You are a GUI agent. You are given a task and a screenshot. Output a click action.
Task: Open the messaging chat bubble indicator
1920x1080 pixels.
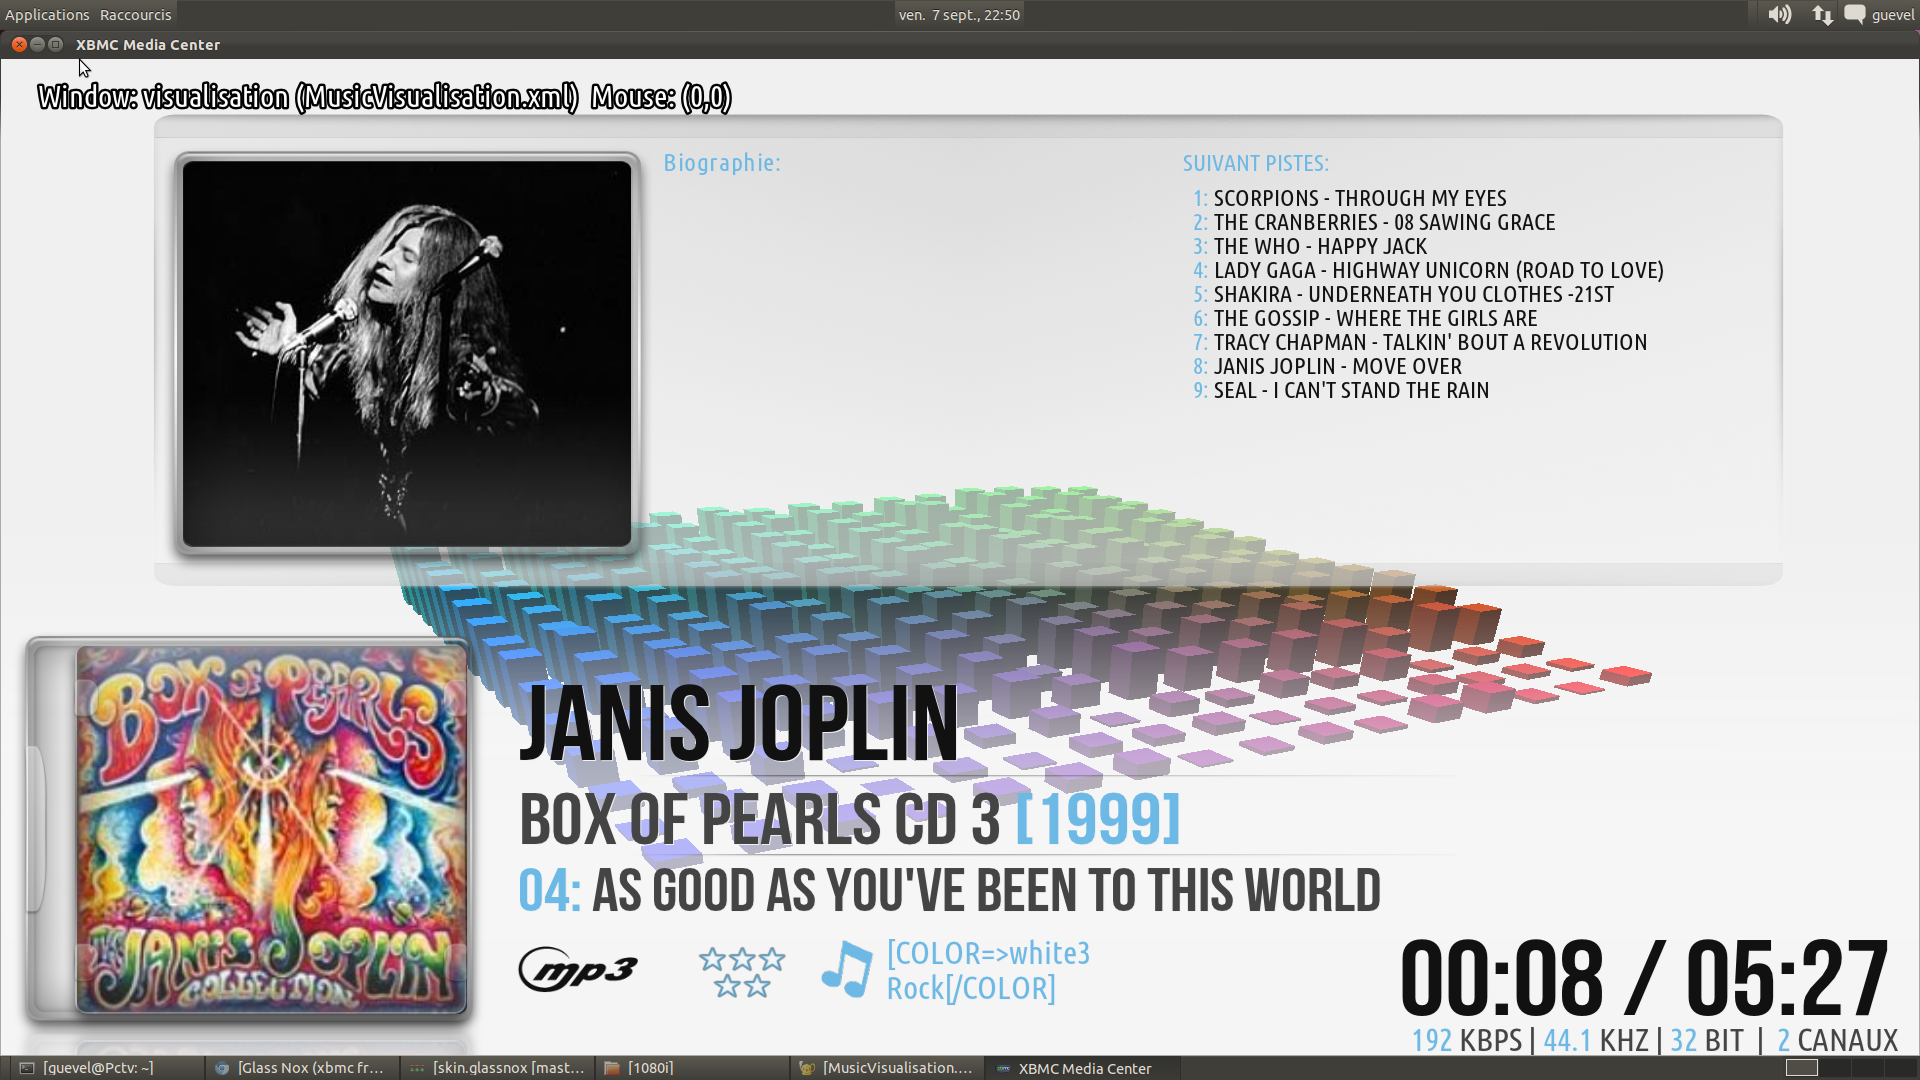pos(1855,15)
